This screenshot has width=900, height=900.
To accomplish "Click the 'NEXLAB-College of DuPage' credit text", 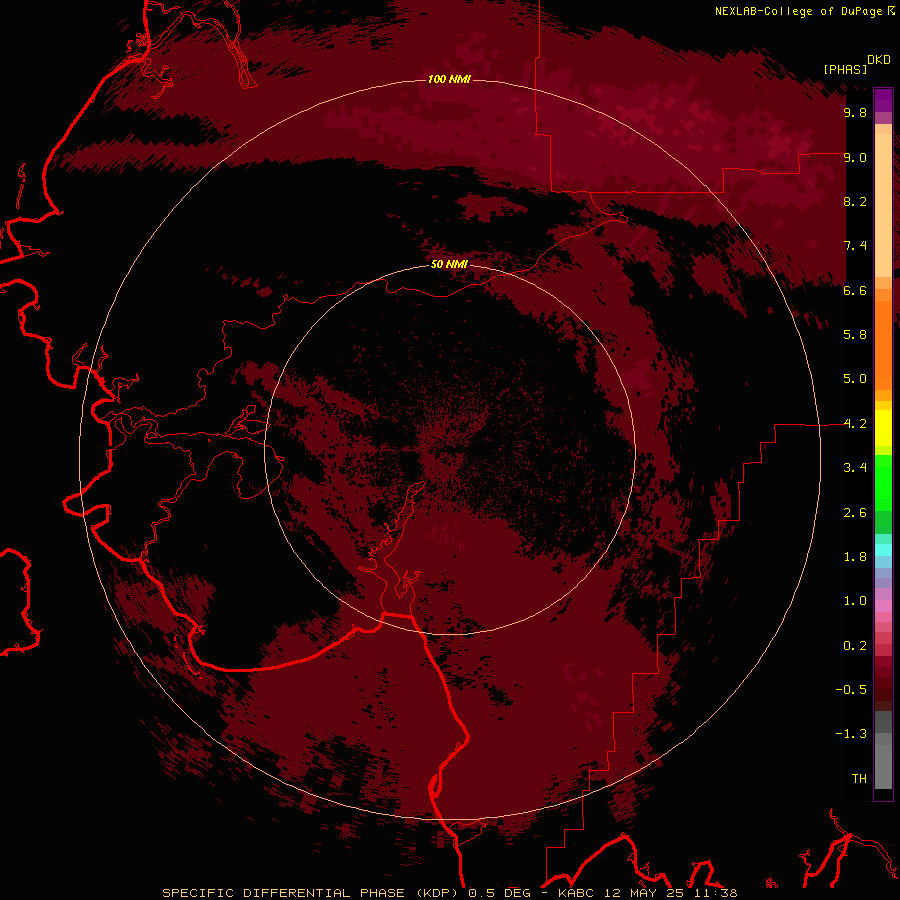I will click(798, 11).
